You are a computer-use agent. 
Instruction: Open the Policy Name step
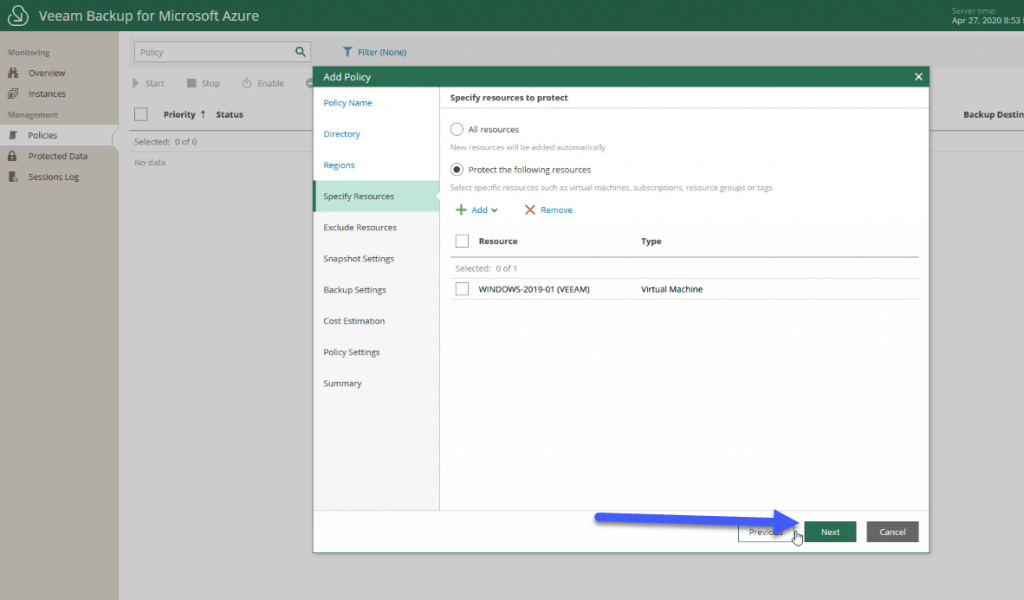tap(347, 103)
